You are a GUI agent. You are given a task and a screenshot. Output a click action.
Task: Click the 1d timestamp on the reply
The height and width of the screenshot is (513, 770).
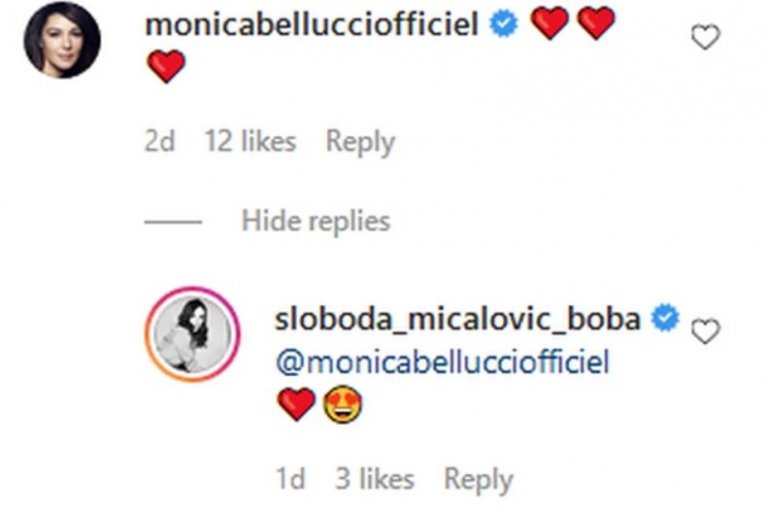click(x=290, y=479)
